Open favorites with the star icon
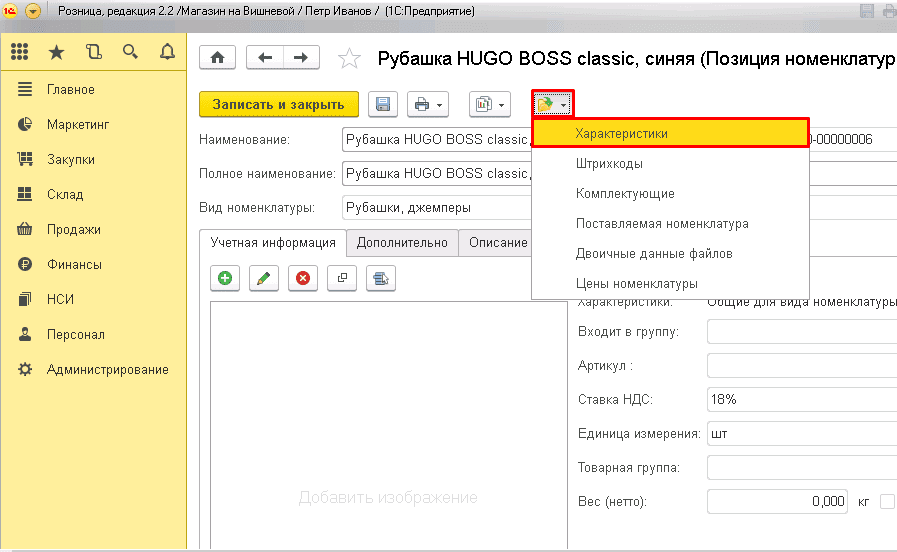Viewport: 897px width, 552px height. (57, 52)
